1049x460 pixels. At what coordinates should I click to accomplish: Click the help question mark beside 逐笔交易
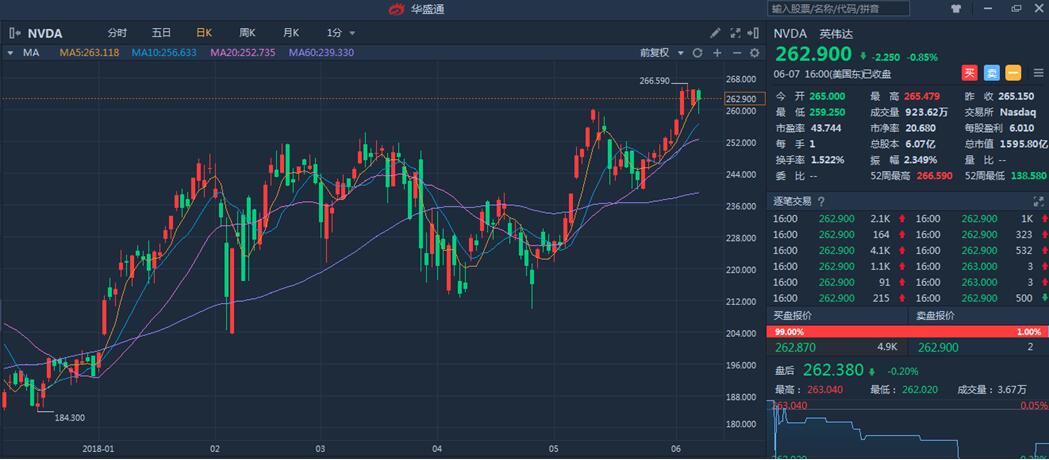[x=821, y=201]
